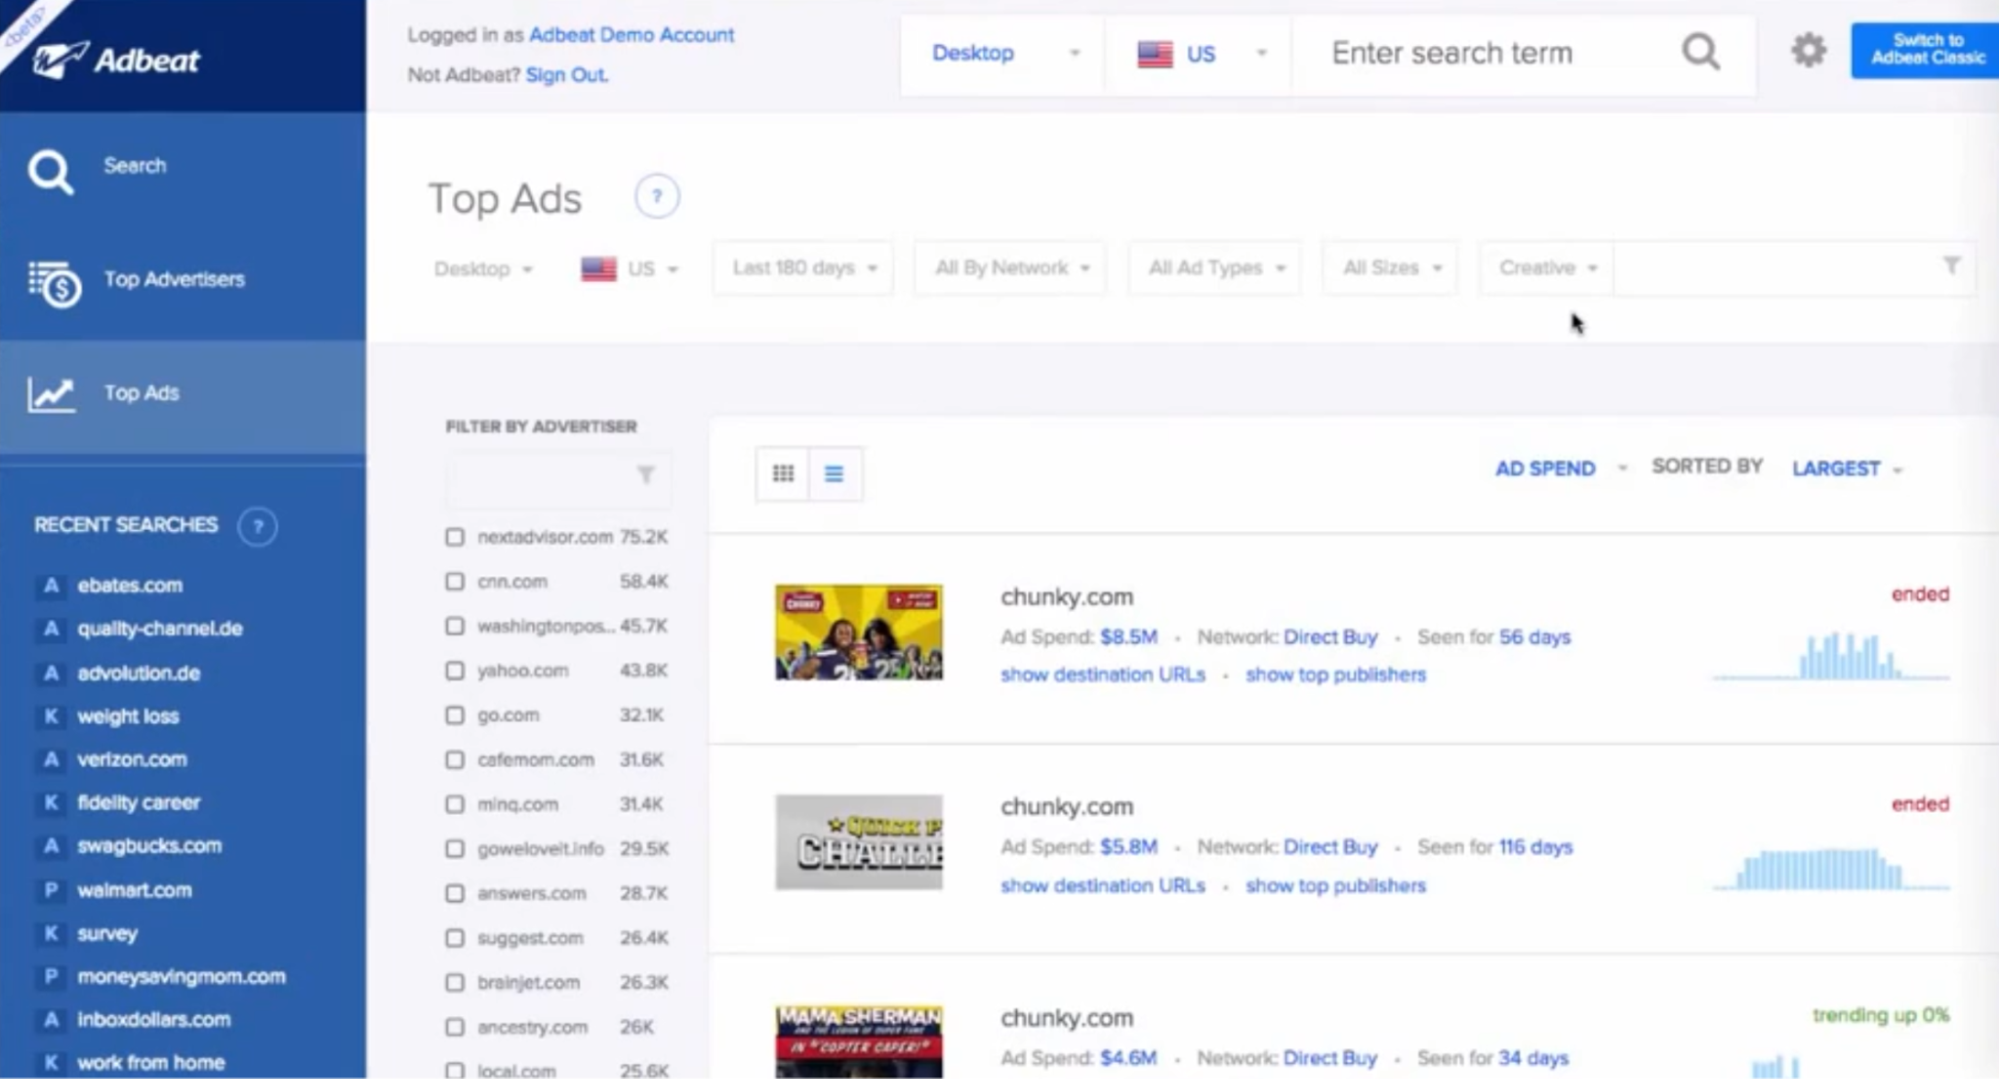Switch to list view layout
The width and height of the screenshot is (1999, 1079).
834,473
